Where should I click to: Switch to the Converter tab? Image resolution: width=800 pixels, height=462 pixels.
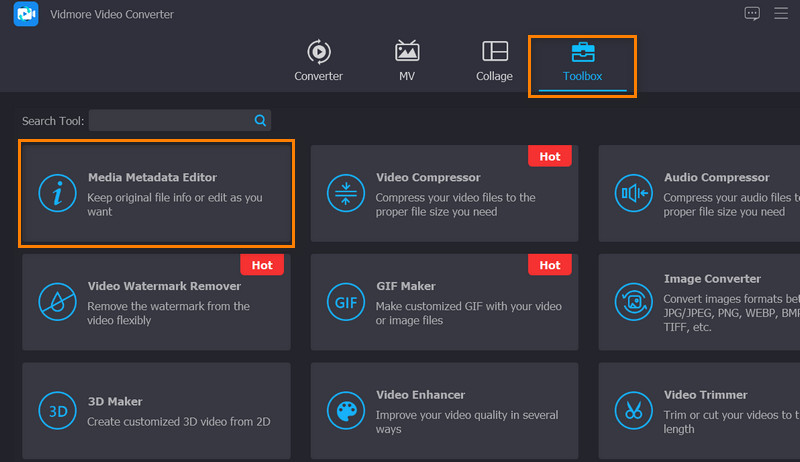(318, 61)
